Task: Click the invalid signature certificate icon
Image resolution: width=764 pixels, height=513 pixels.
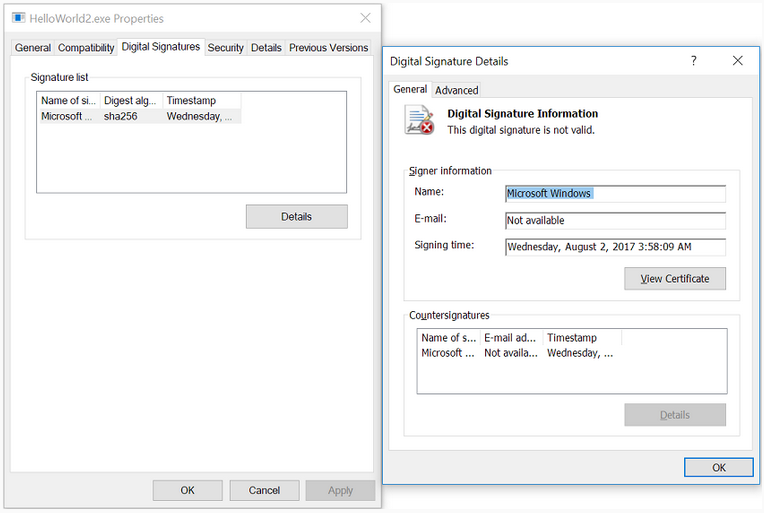Action: [x=419, y=120]
